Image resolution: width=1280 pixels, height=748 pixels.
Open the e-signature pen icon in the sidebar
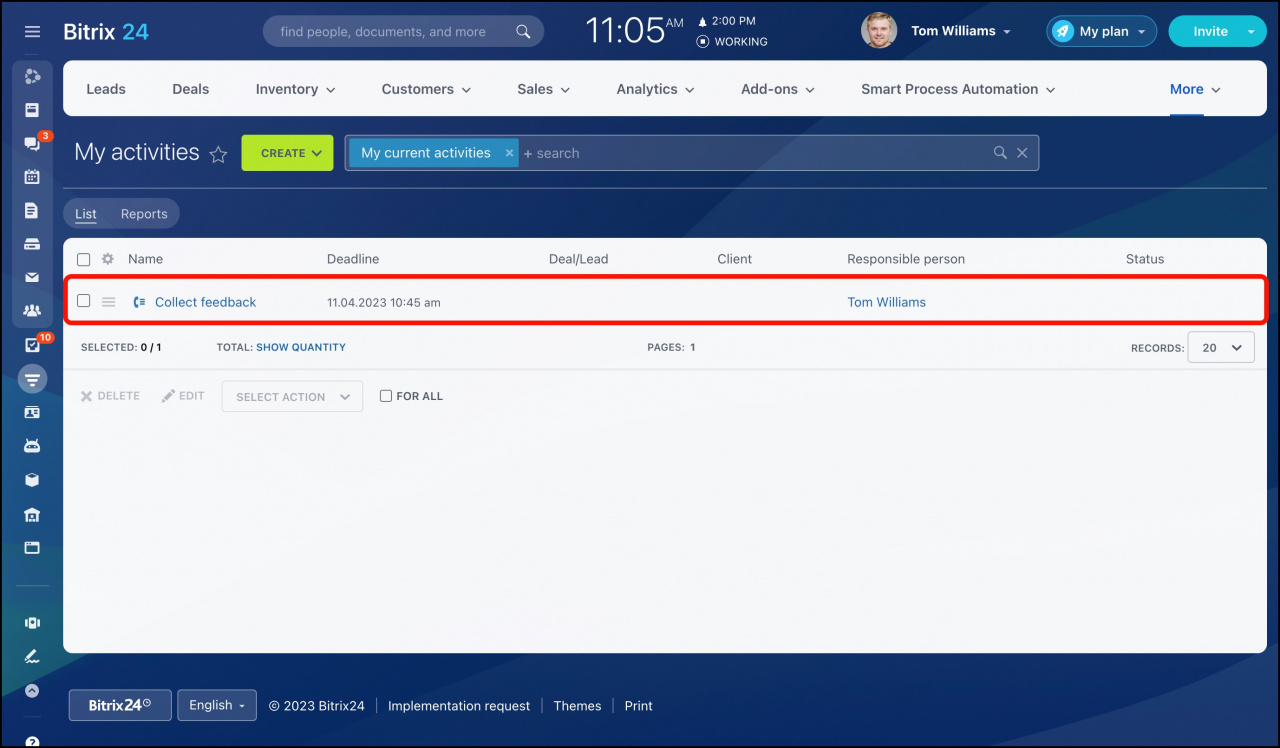click(32, 656)
